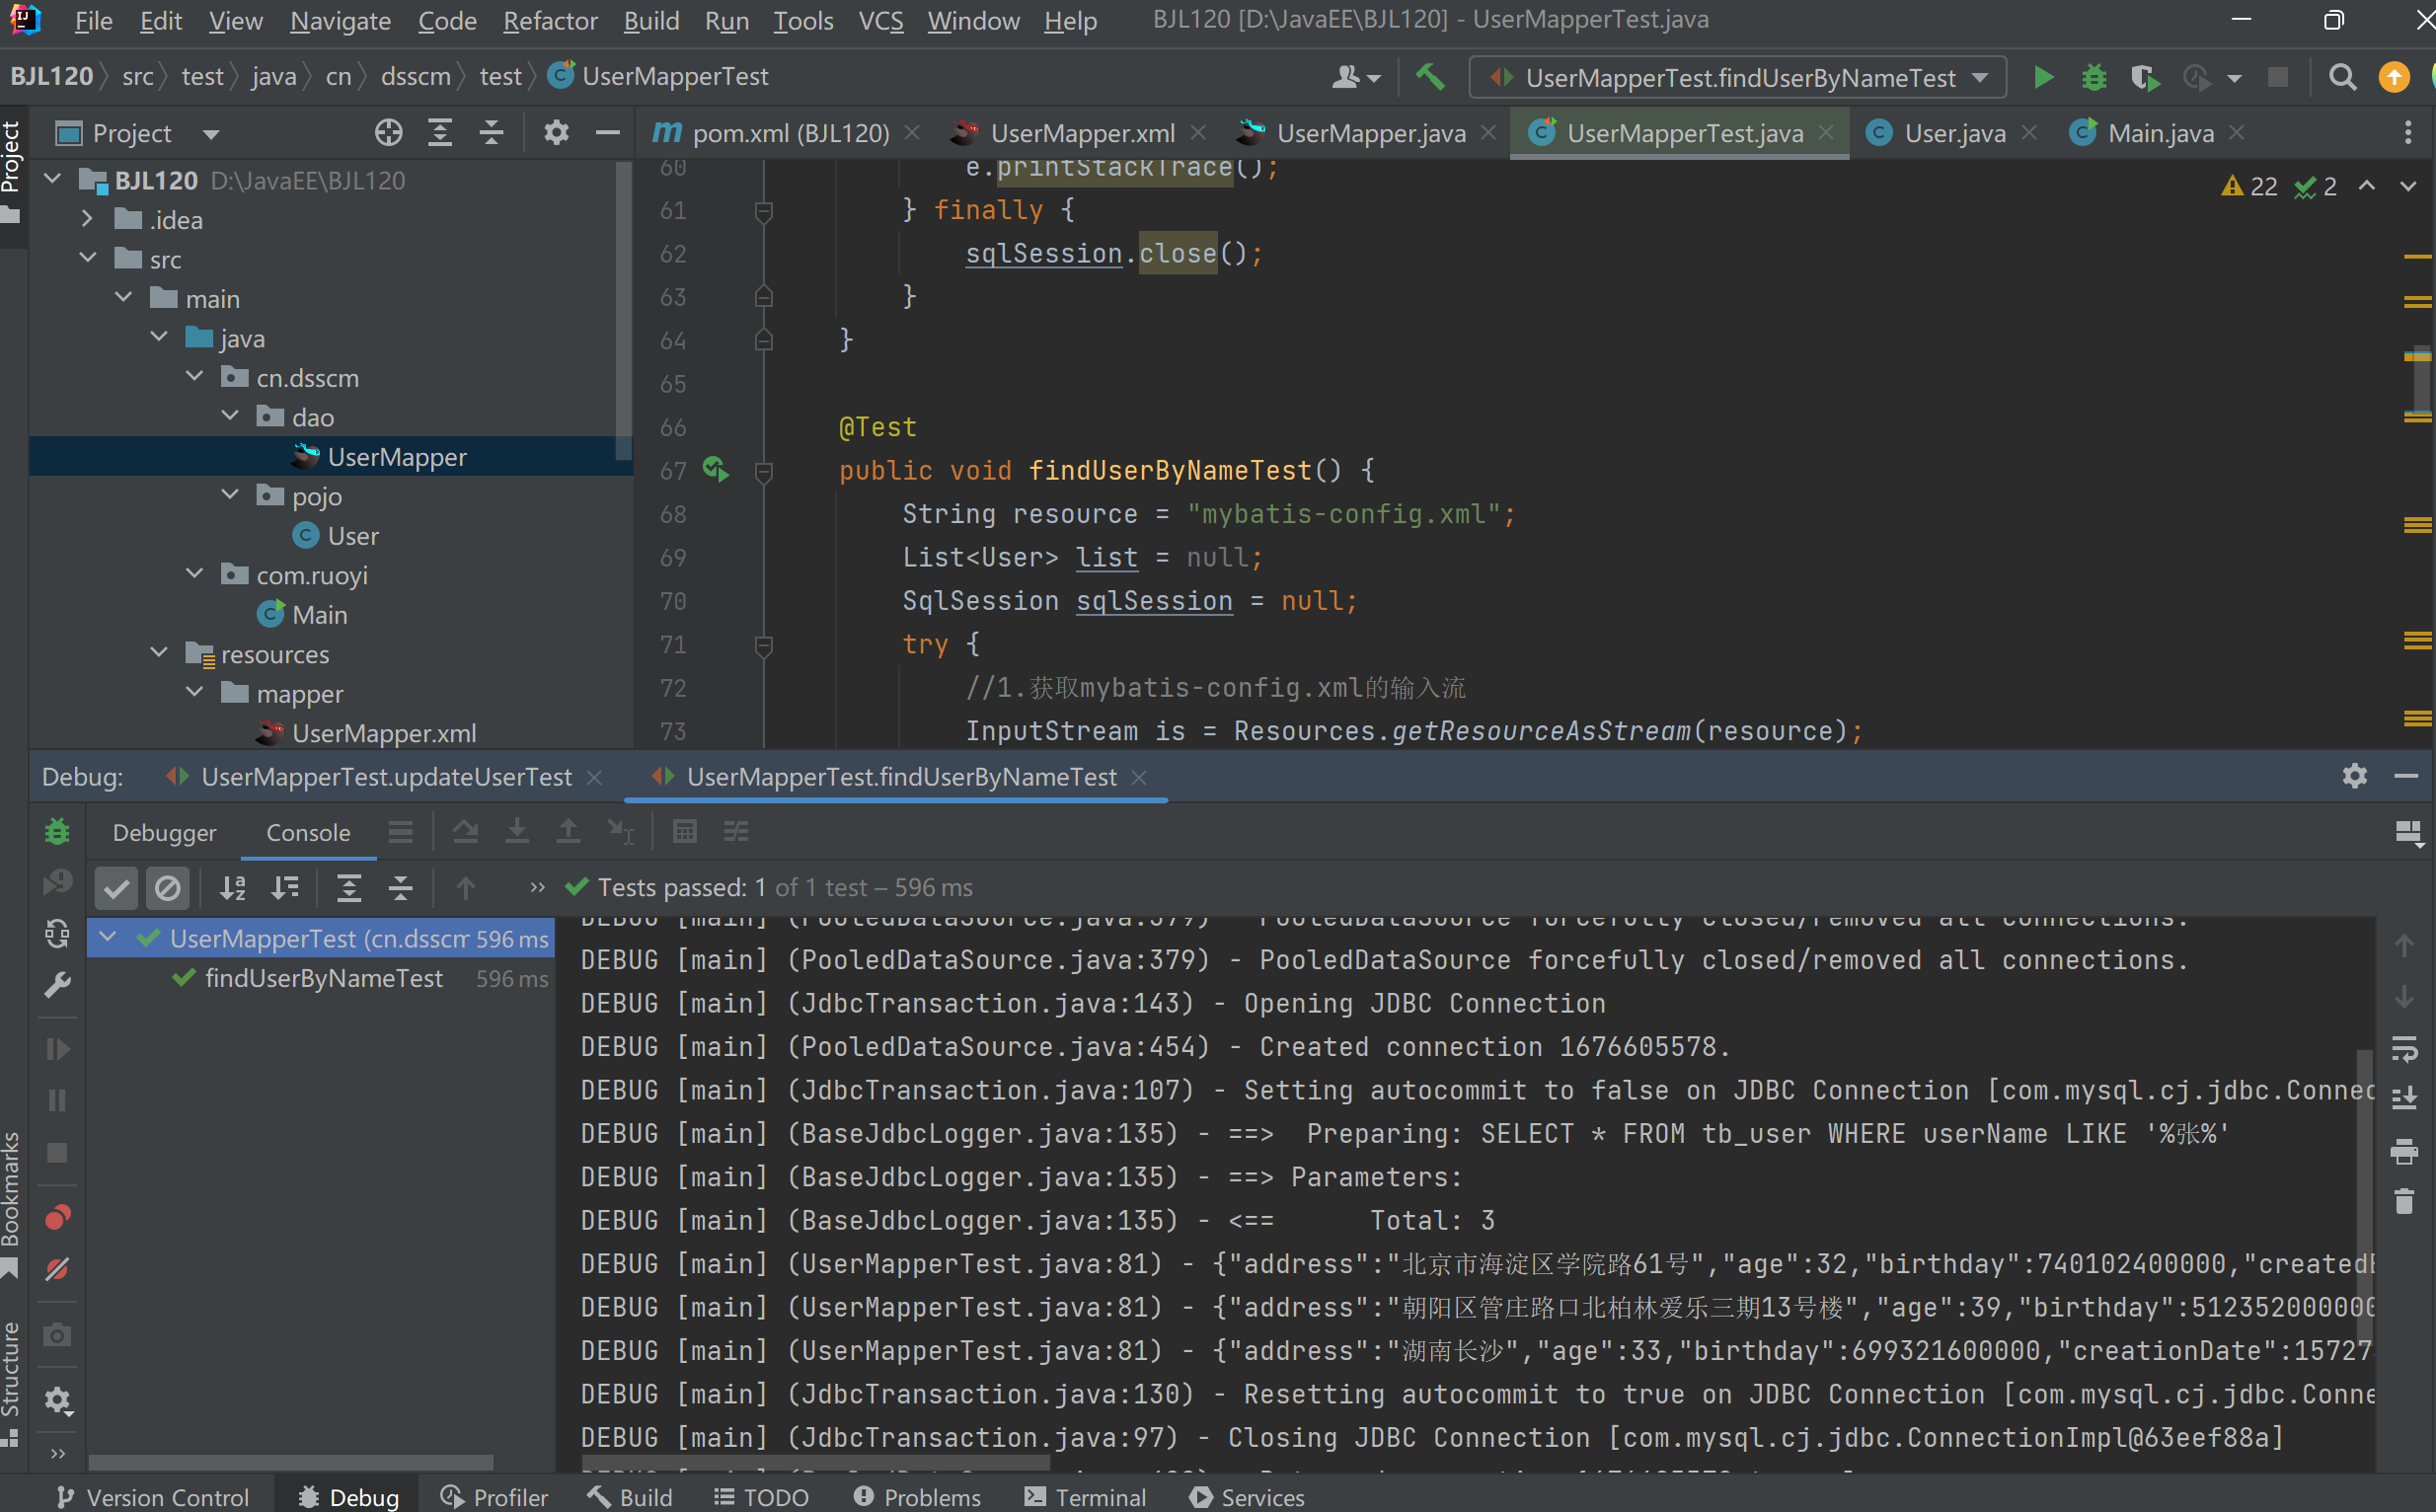The width and height of the screenshot is (2436, 1512).
Task: Click Scroll to End icon beside console
Action: click(x=2404, y=1099)
